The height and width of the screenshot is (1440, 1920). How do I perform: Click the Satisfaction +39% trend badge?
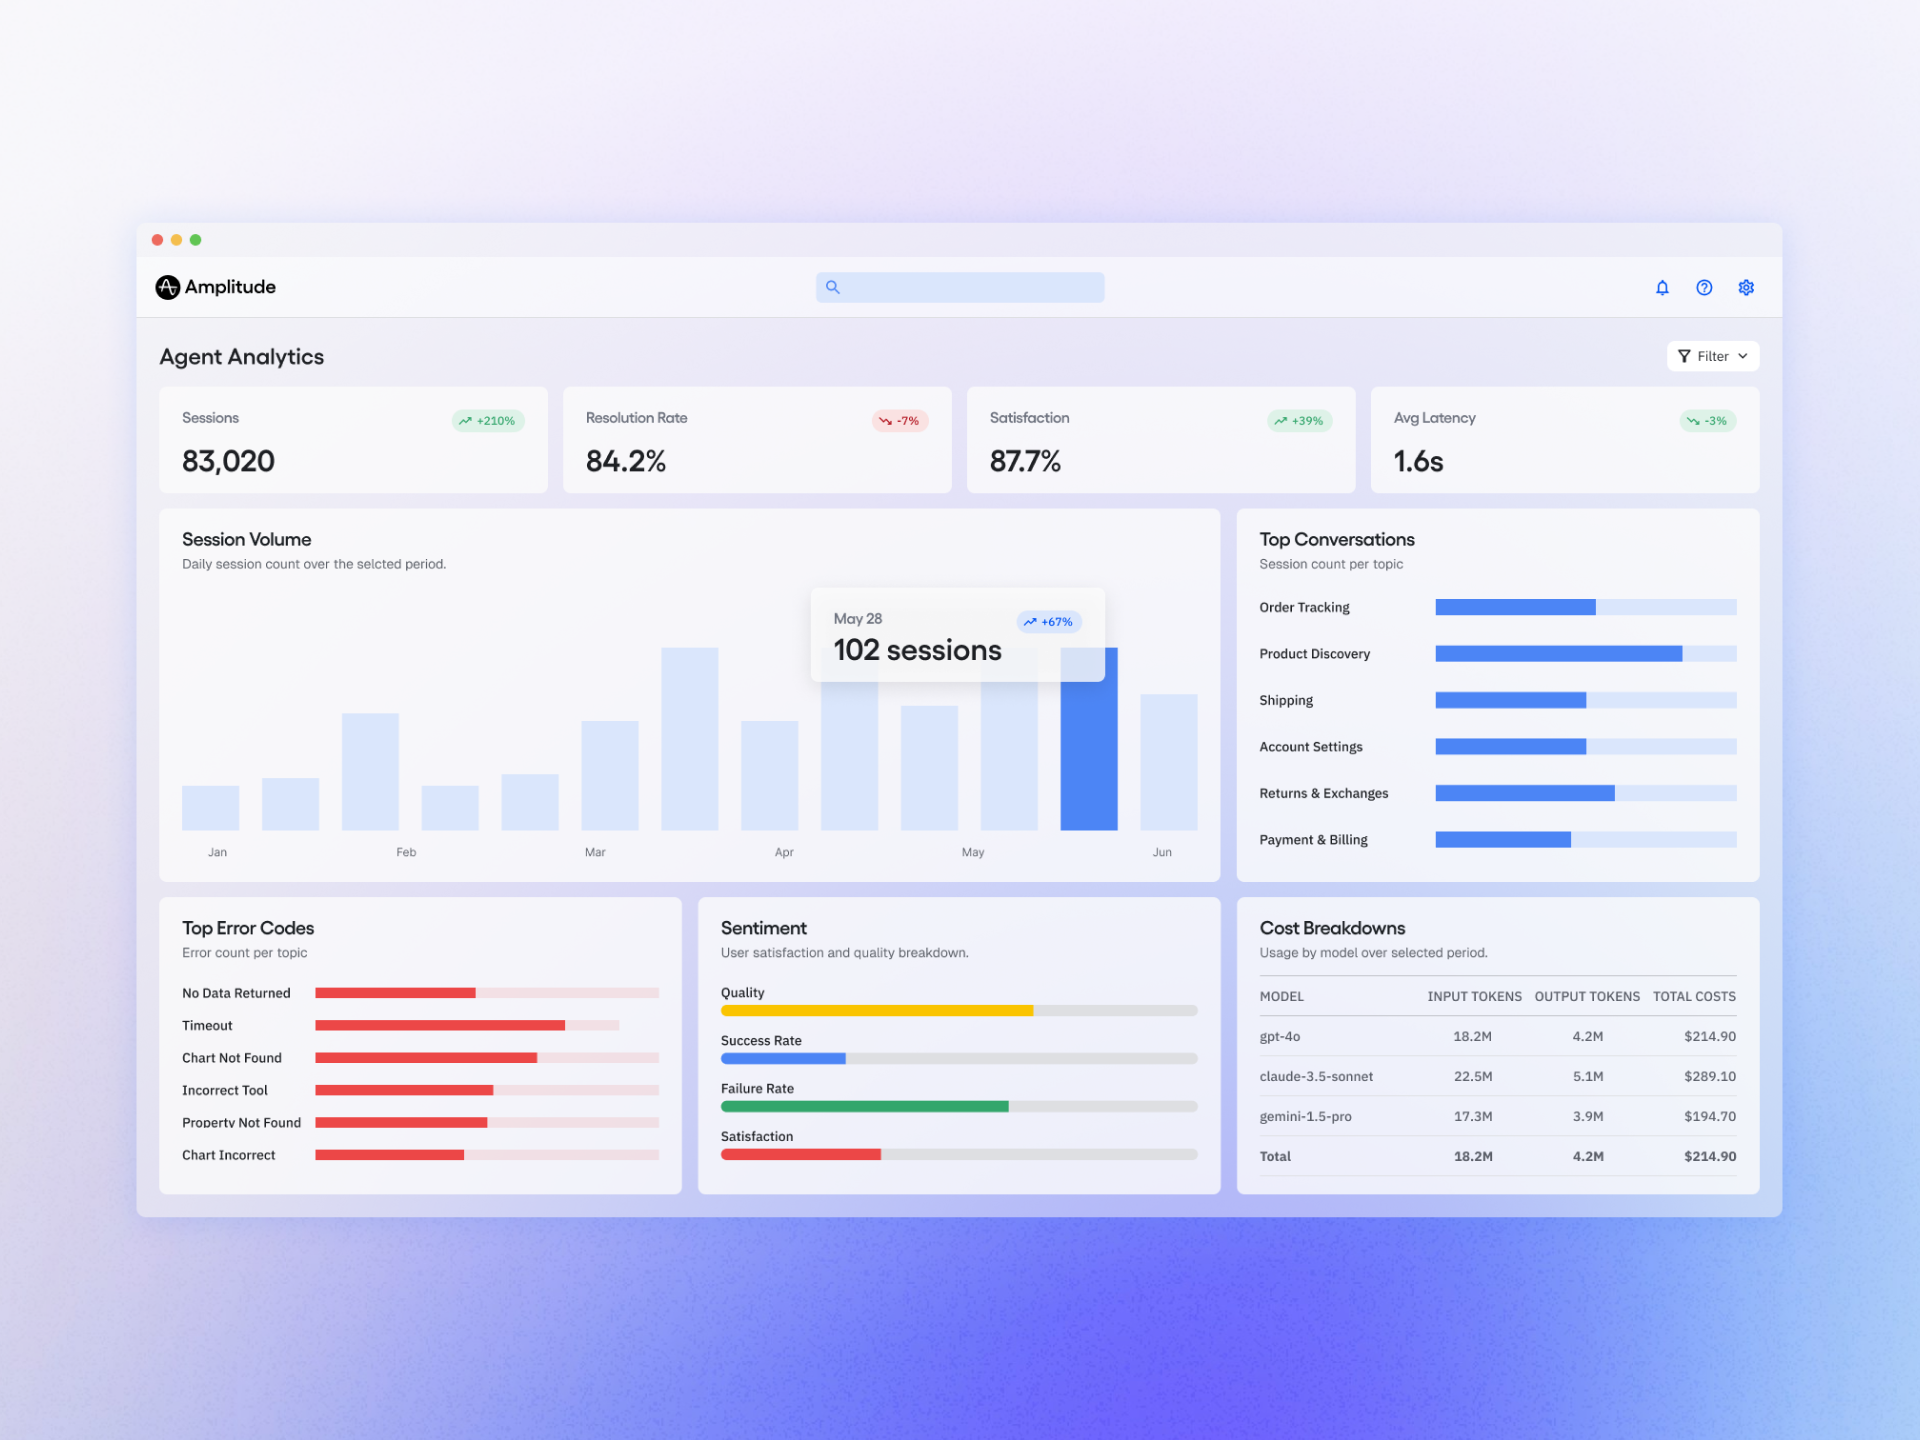pyautogui.click(x=1299, y=421)
